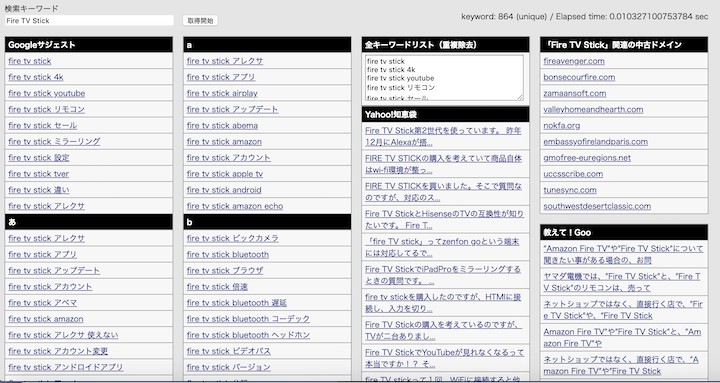Click the 教えて！Goo section header
720x383 pixels.
(x=624, y=232)
